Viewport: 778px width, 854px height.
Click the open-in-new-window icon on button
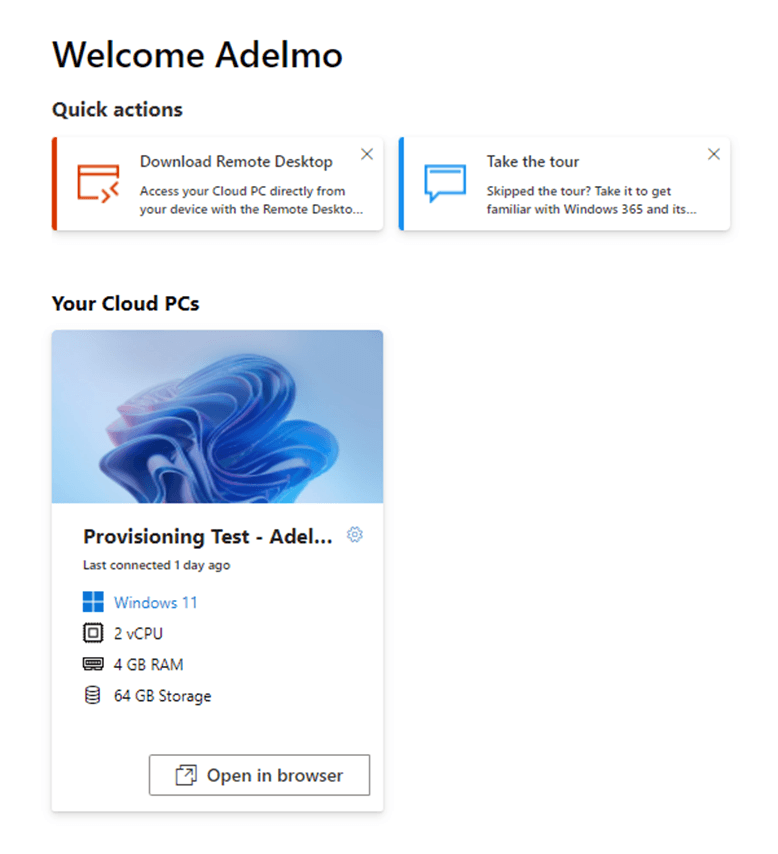tap(186, 775)
